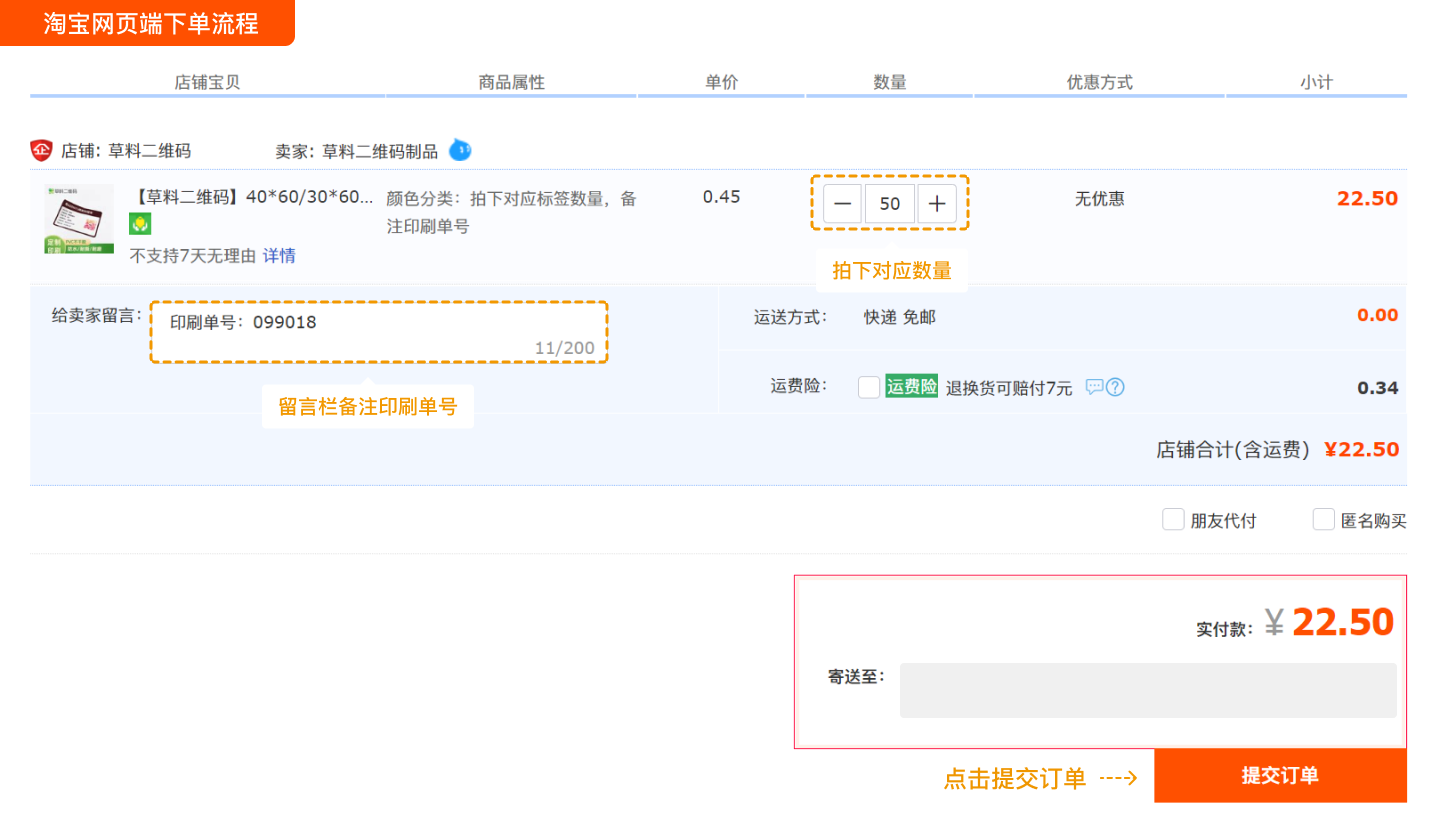Image resolution: width=1440 pixels, height=838 pixels.
Task: Click the 商品属性 column header
Action: [x=512, y=83]
